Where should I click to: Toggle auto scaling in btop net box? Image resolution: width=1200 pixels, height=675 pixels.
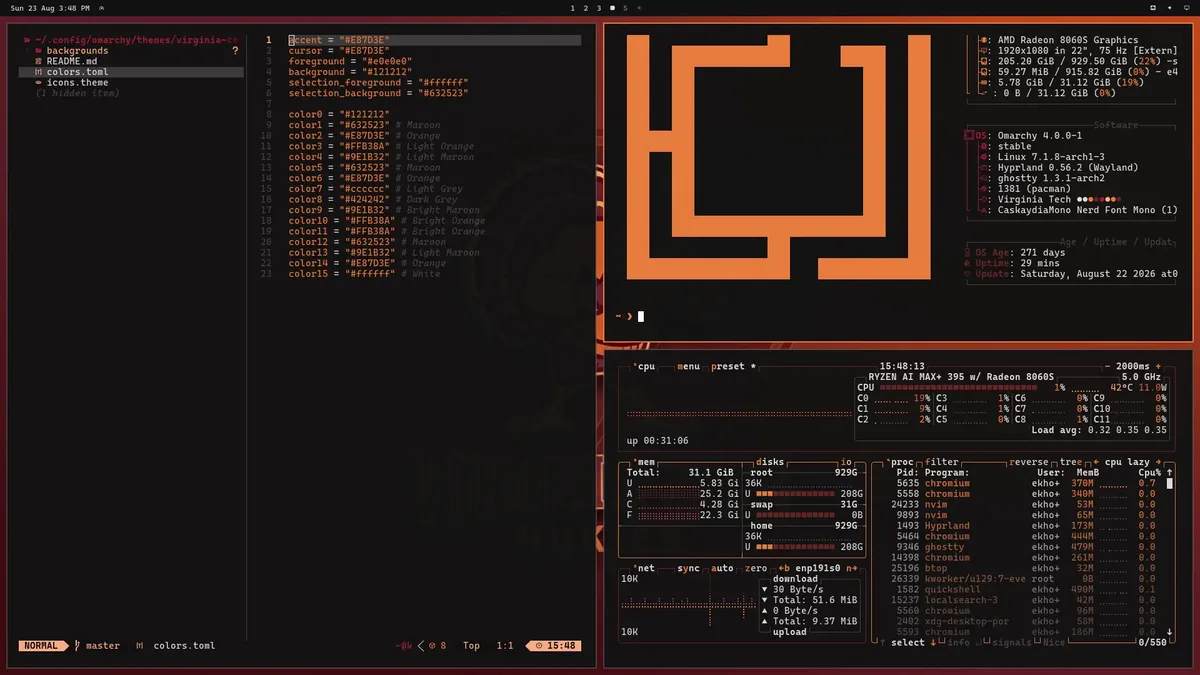coord(723,568)
